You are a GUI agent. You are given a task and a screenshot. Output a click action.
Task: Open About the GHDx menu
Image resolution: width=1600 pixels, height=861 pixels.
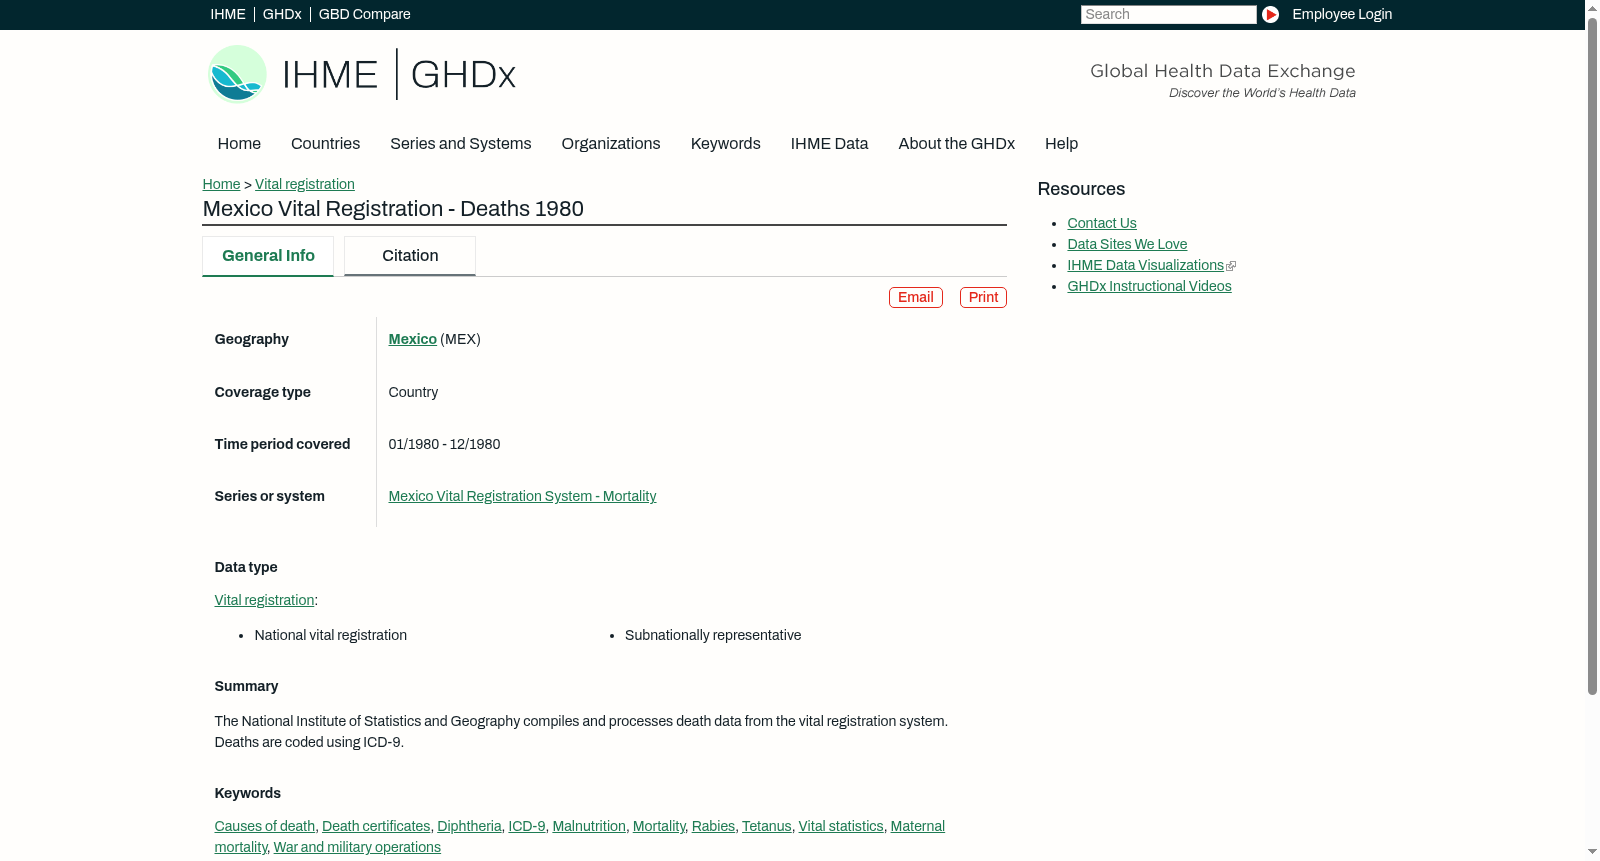pos(957,144)
